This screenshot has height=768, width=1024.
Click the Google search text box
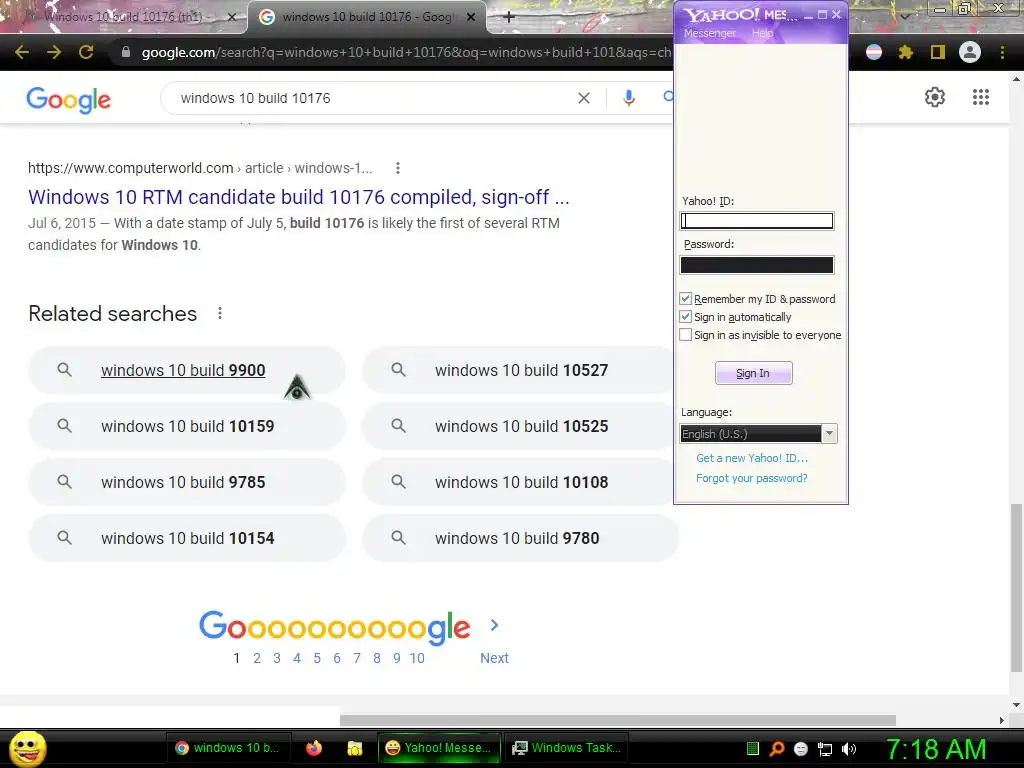(372, 98)
